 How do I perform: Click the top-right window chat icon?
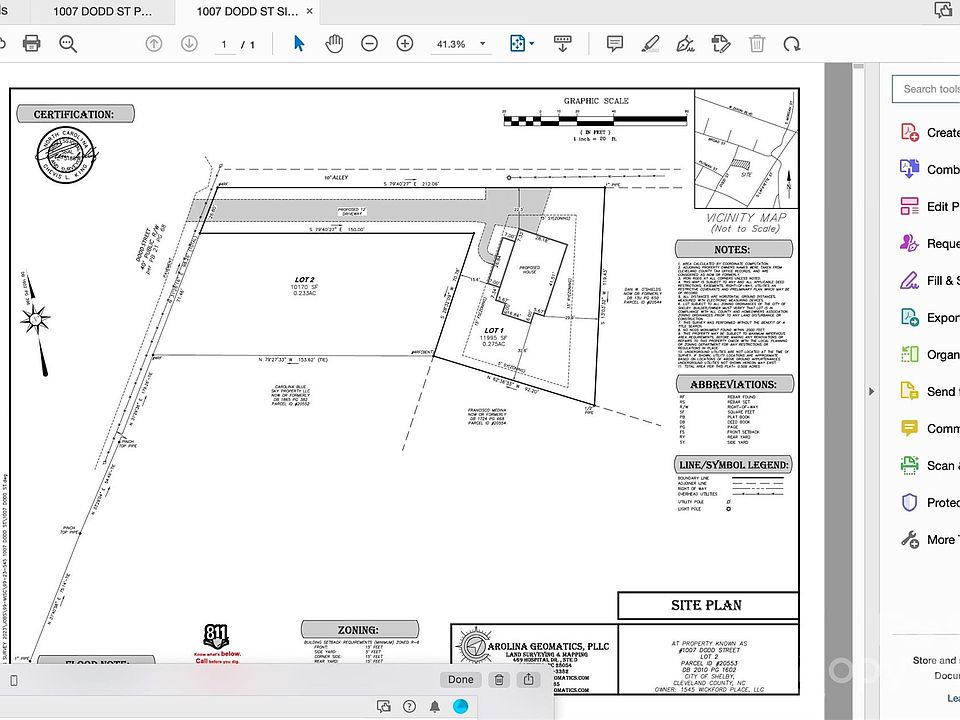point(943,9)
